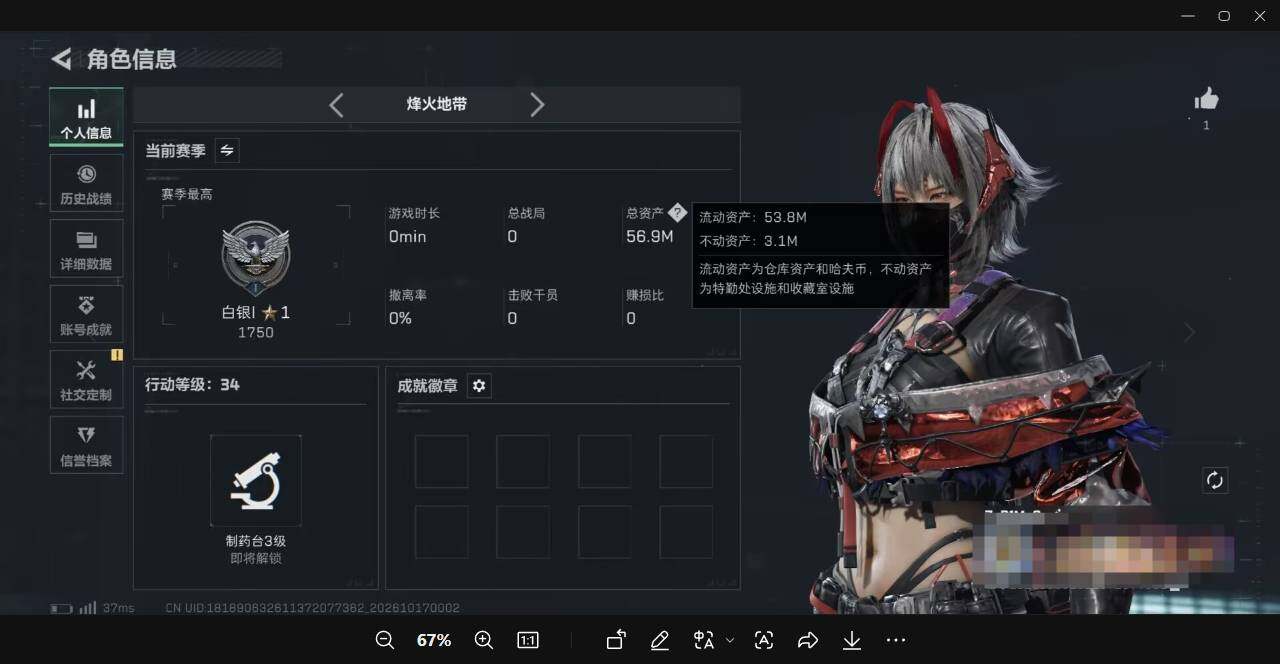Activate the text recognition scan icon
Screen dimensions: 1280x664
coord(764,640)
